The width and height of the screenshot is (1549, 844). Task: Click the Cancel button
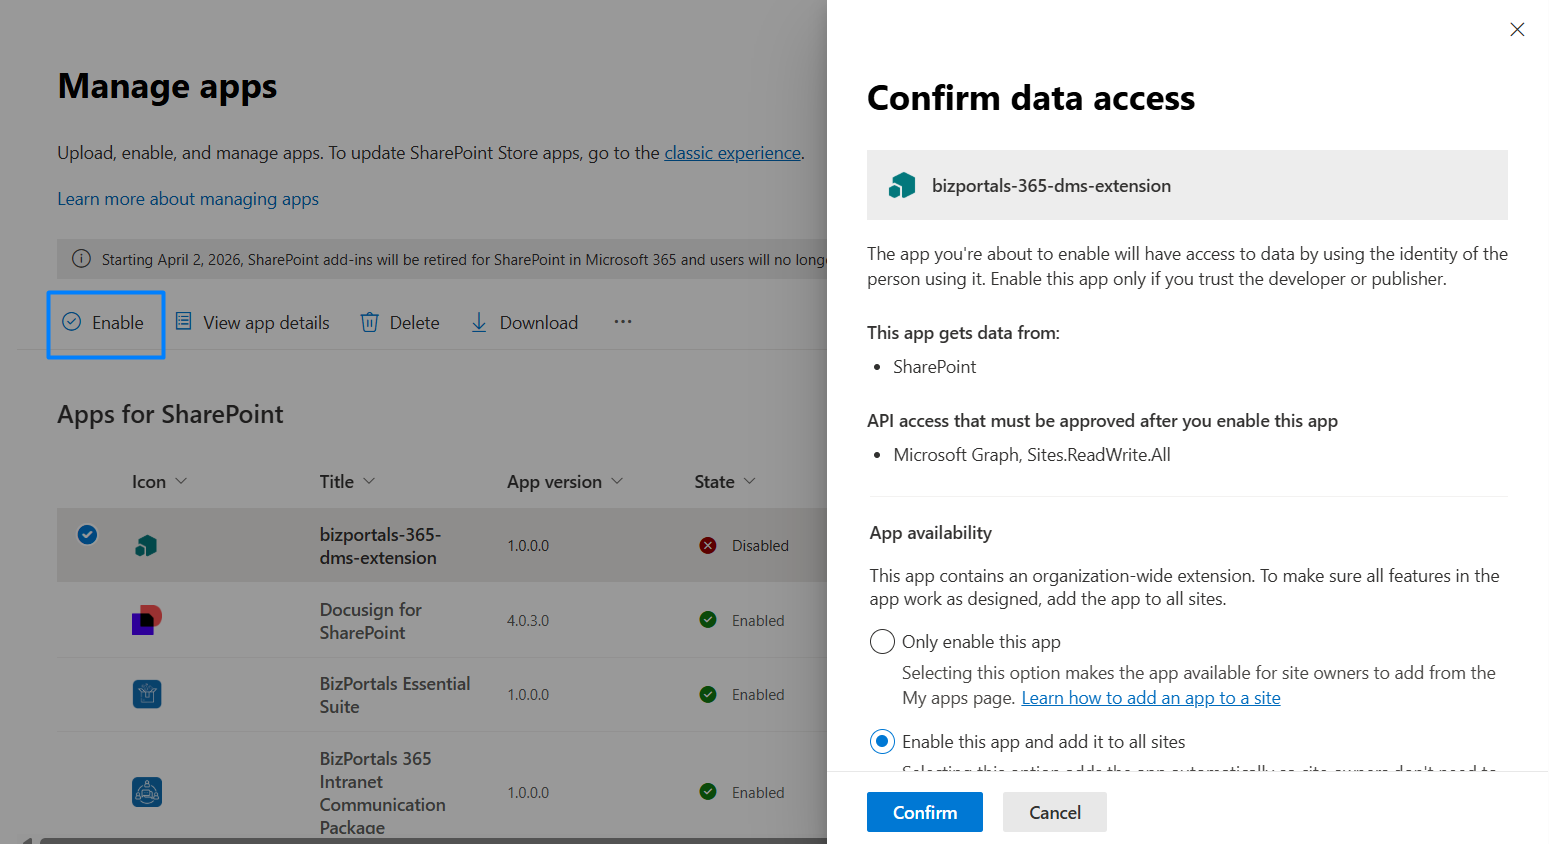[1054, 812]
